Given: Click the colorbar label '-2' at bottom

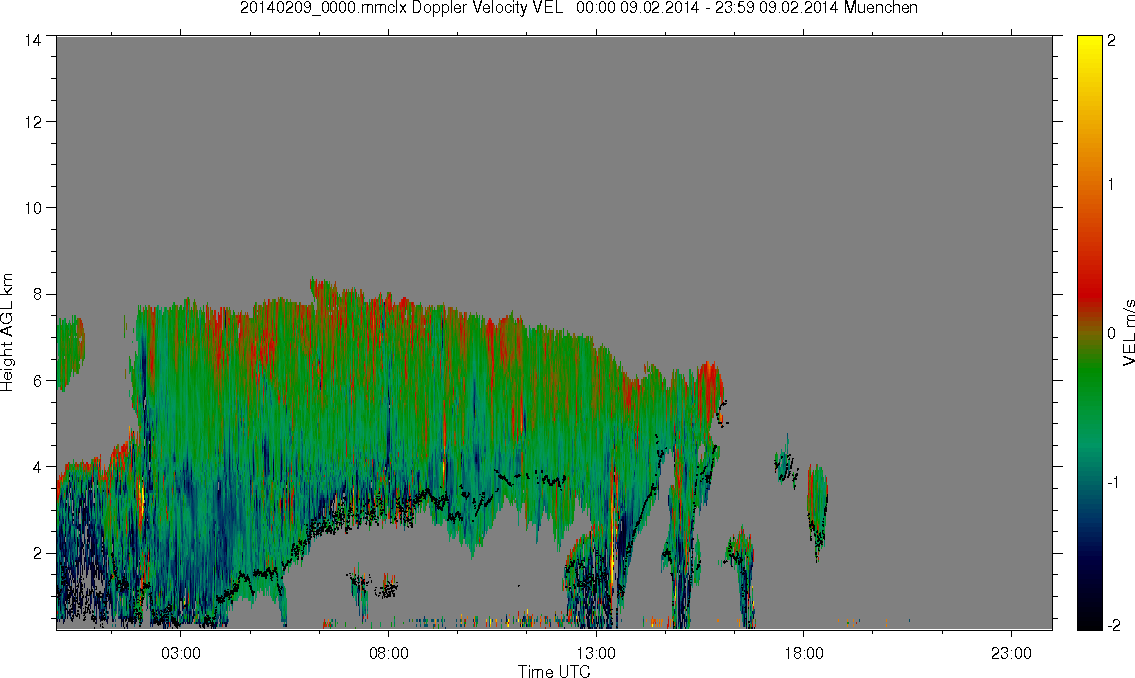Looking at the screenshot, I should [1113, 625].
